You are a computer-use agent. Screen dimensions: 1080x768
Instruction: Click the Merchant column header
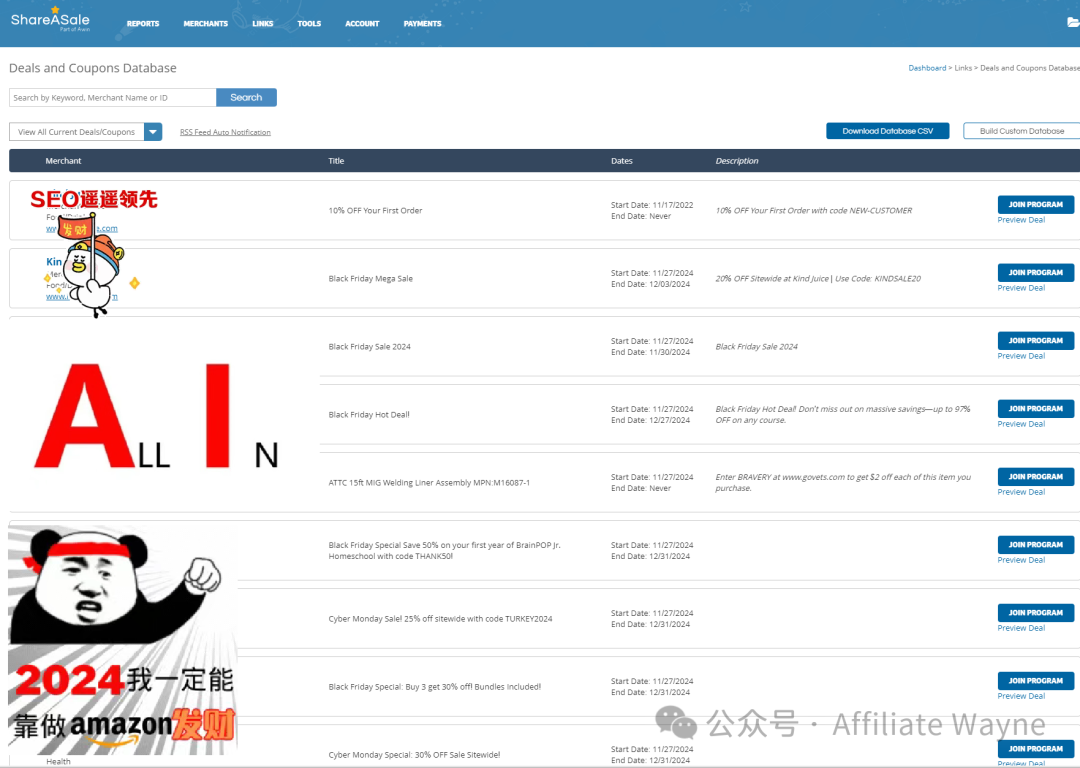tap(63, 160)
